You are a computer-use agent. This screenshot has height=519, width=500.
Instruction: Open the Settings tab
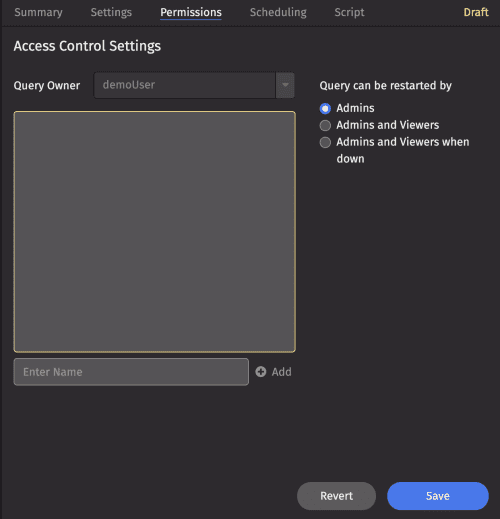(111, 12)
